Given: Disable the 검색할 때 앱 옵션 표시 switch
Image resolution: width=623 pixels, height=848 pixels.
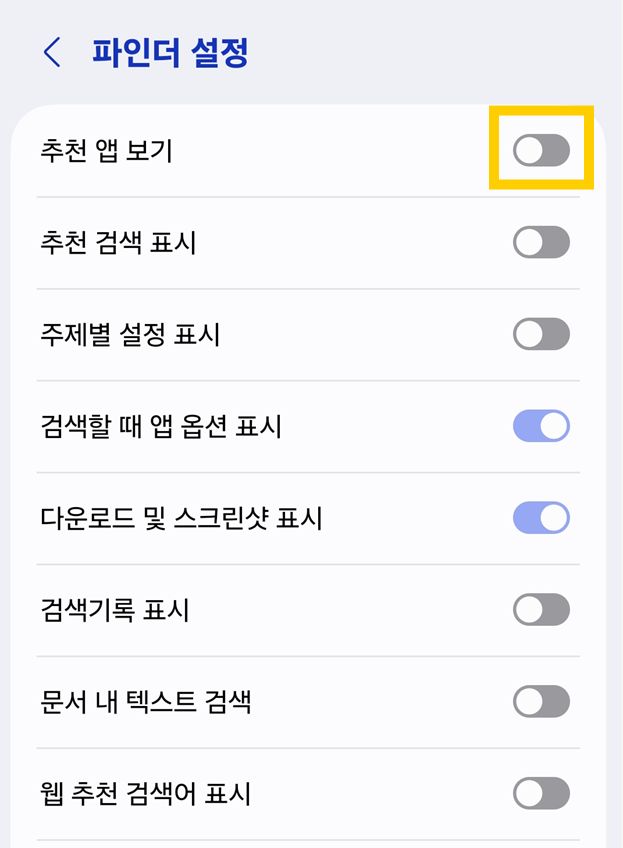Looking at the screenshot, I should tap(540, 426).
